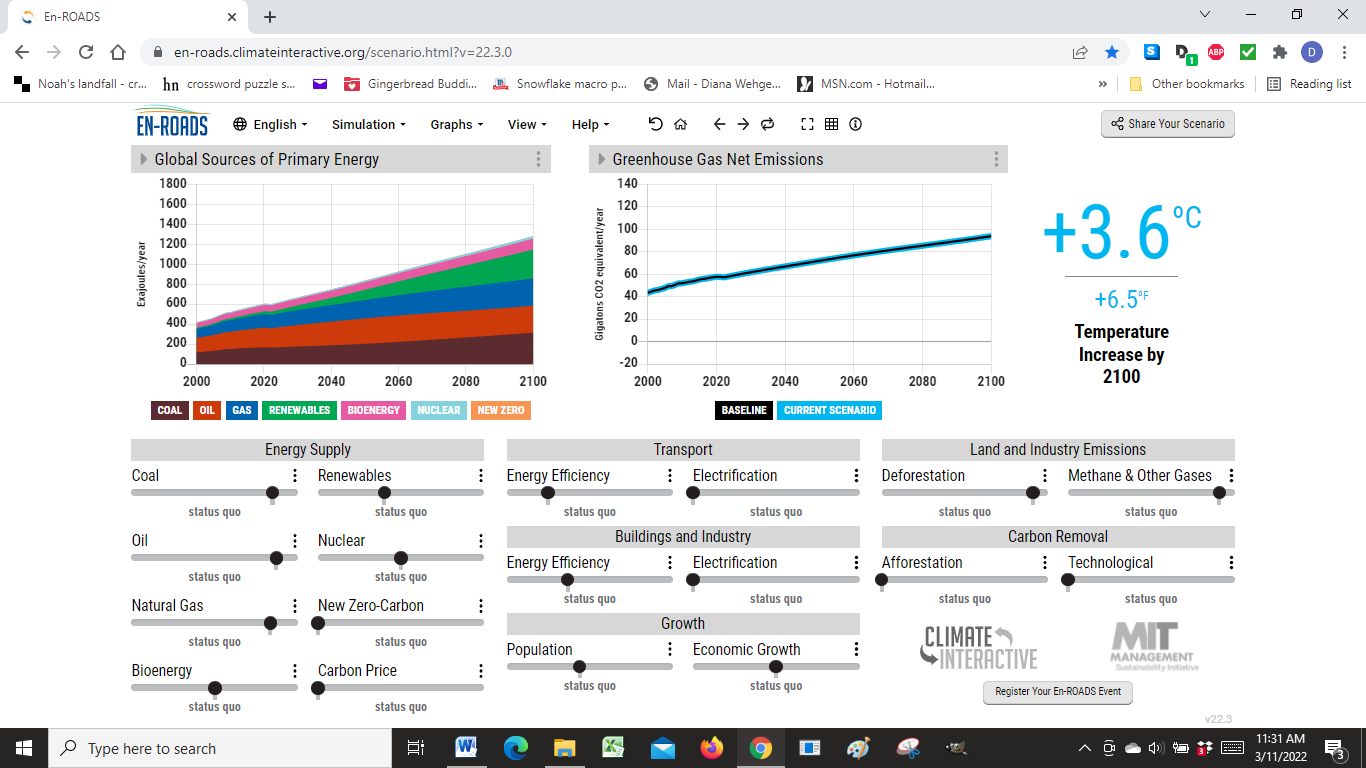Click Share Your Scenario button
1366x768 pixels.
coord(1167,124)
